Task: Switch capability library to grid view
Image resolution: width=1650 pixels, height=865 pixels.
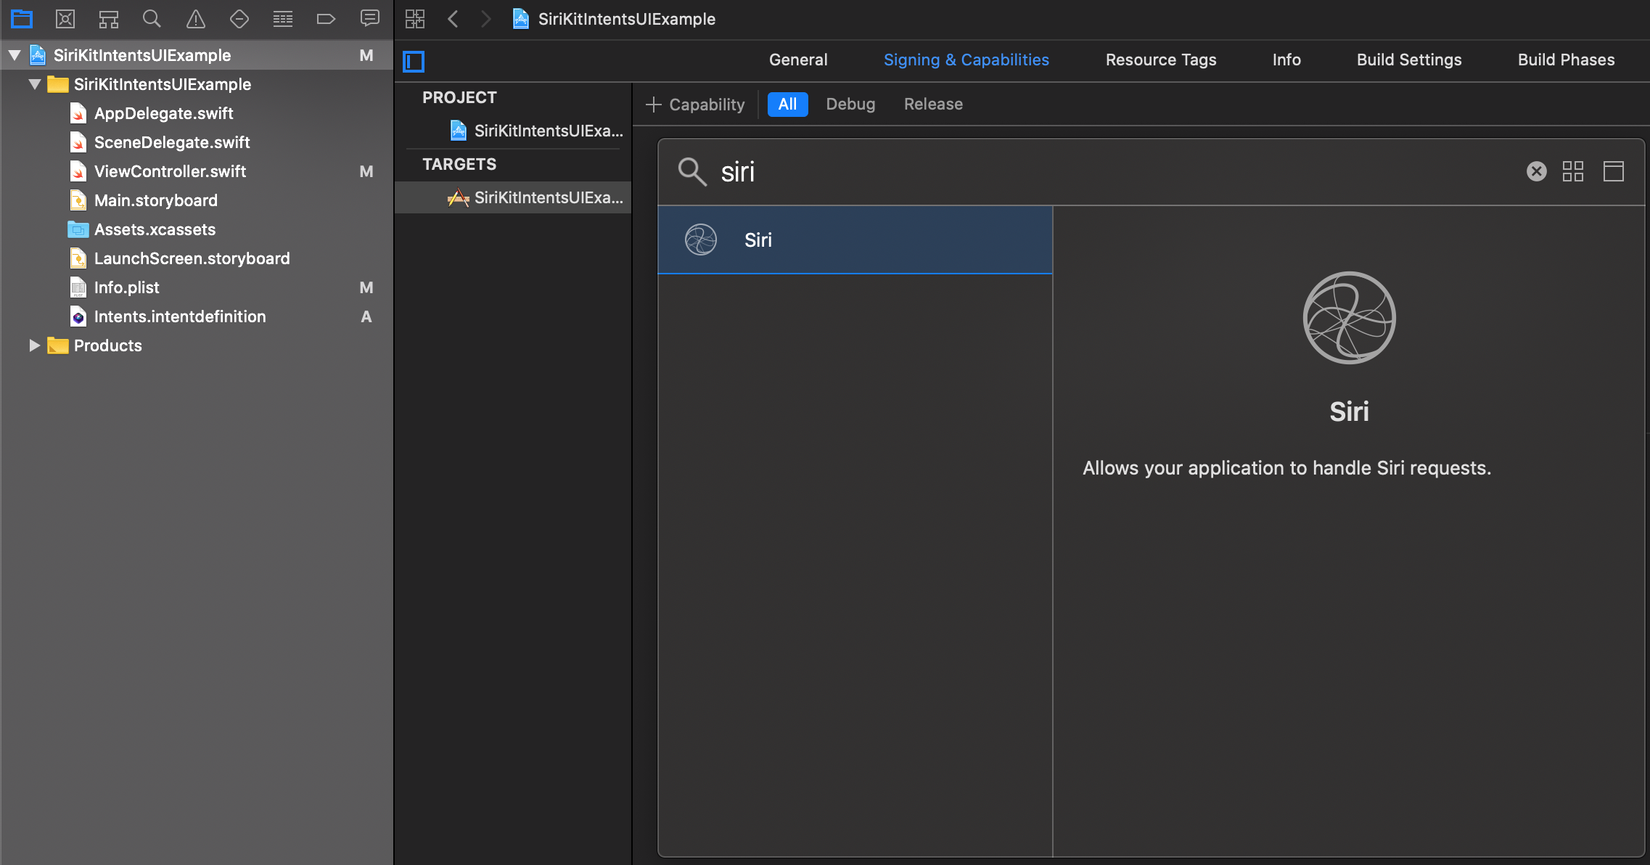Action: pos(1573,172)
